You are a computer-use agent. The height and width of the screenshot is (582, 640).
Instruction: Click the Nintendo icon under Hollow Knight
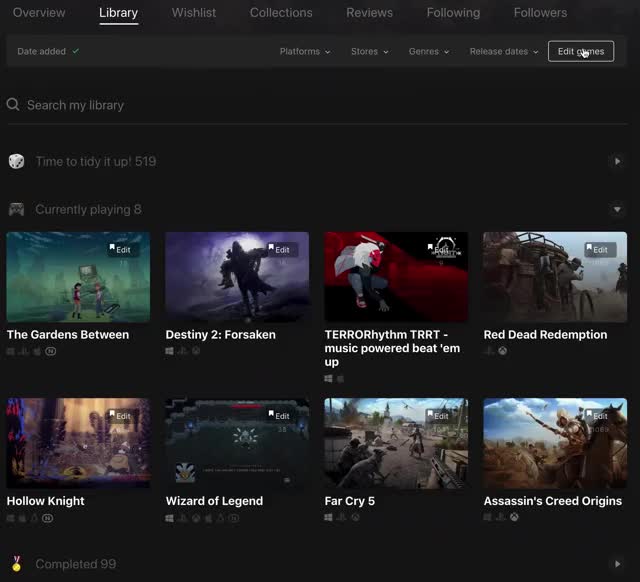pyautogui.click(x=47, y=518)
